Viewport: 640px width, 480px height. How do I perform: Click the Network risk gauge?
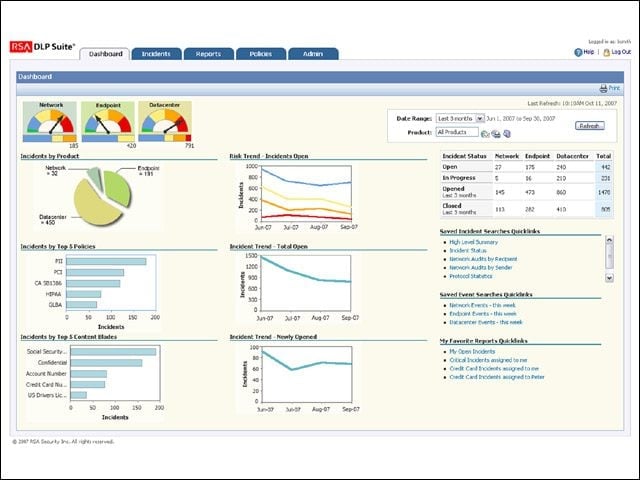50,122
